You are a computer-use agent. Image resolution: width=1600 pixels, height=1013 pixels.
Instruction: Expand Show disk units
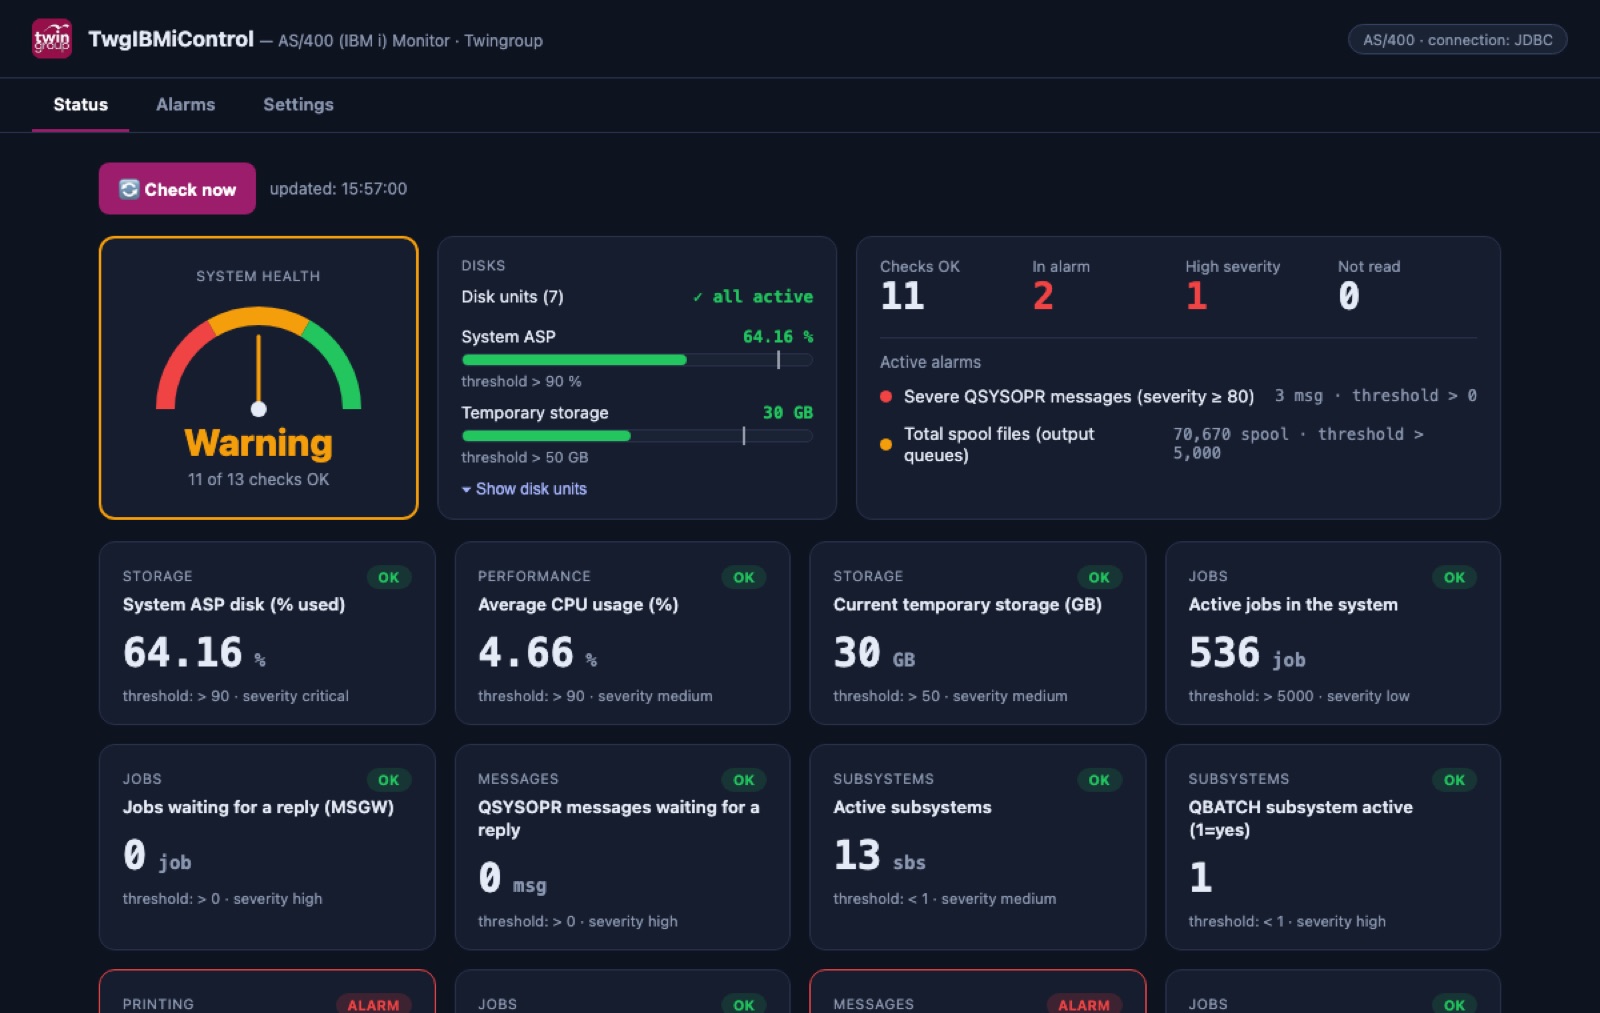[x=524, y=489]
